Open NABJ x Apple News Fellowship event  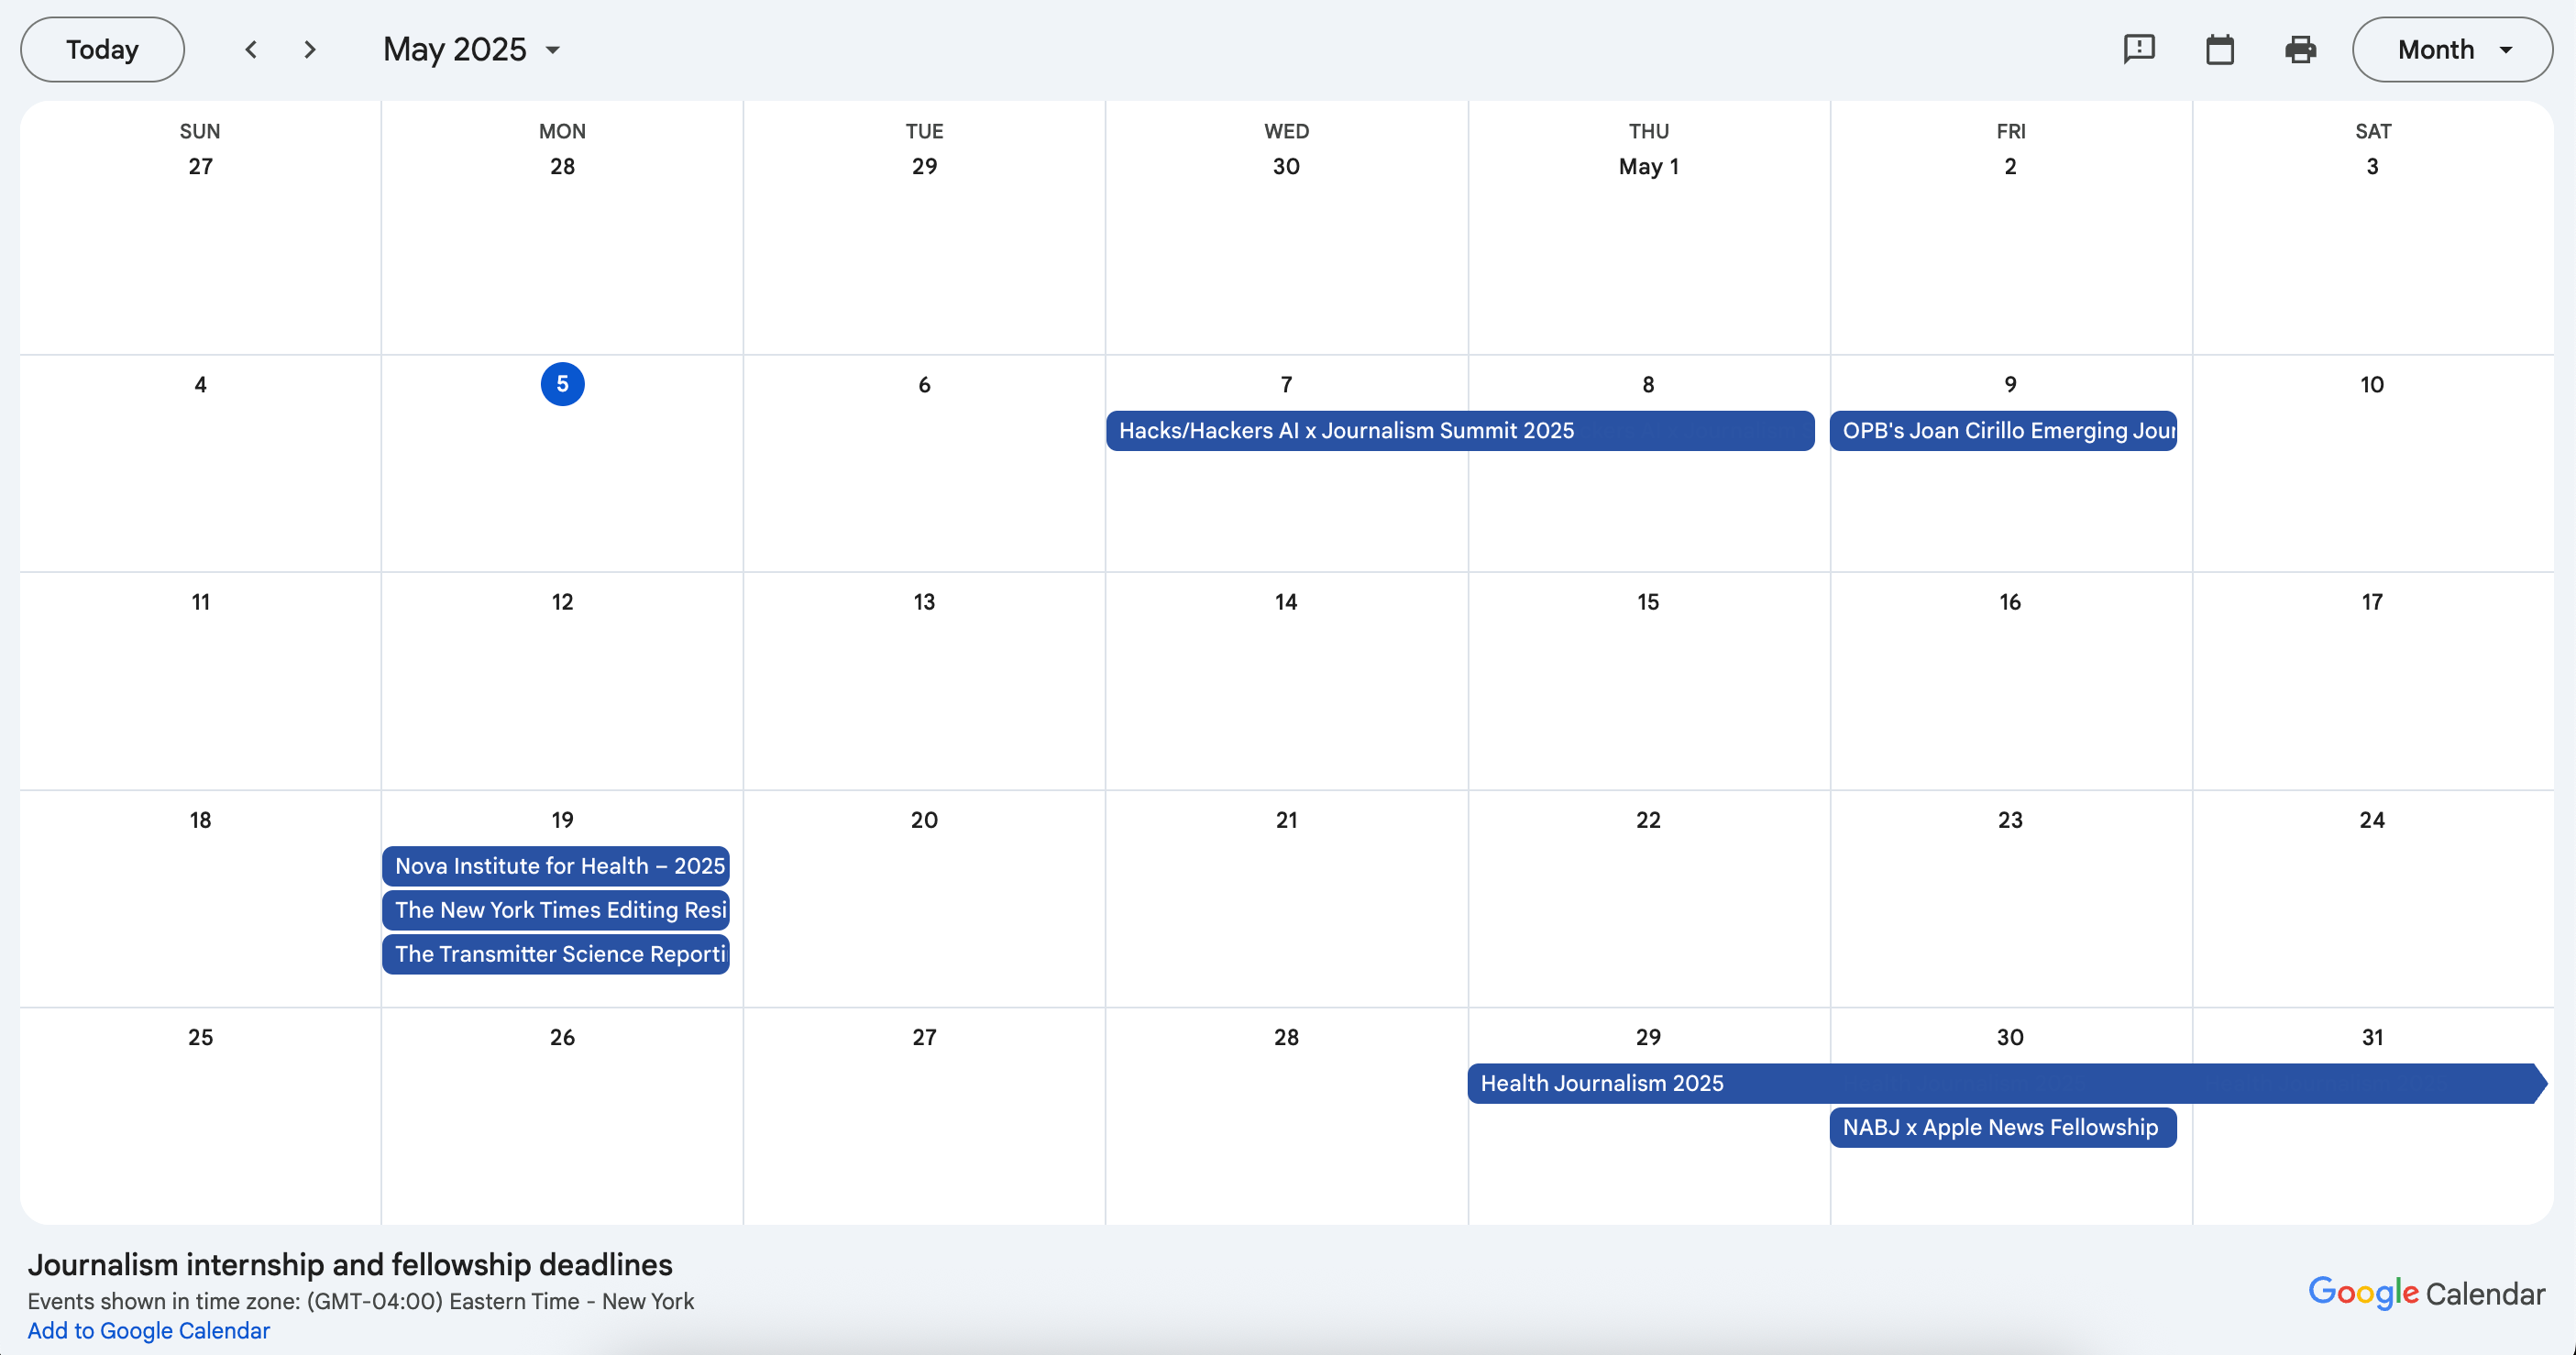tap(2003, 1127)
